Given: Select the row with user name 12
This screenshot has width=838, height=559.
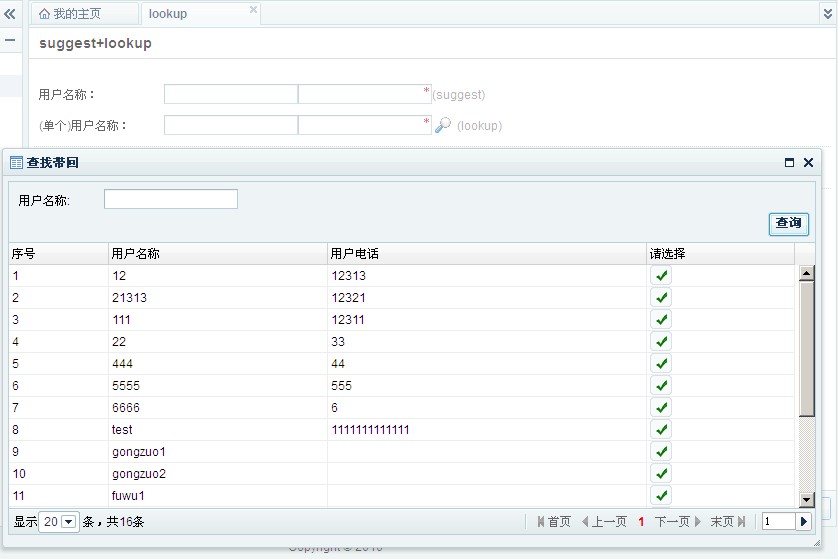Looking at the screenshot, I should (x=661, y=276).
